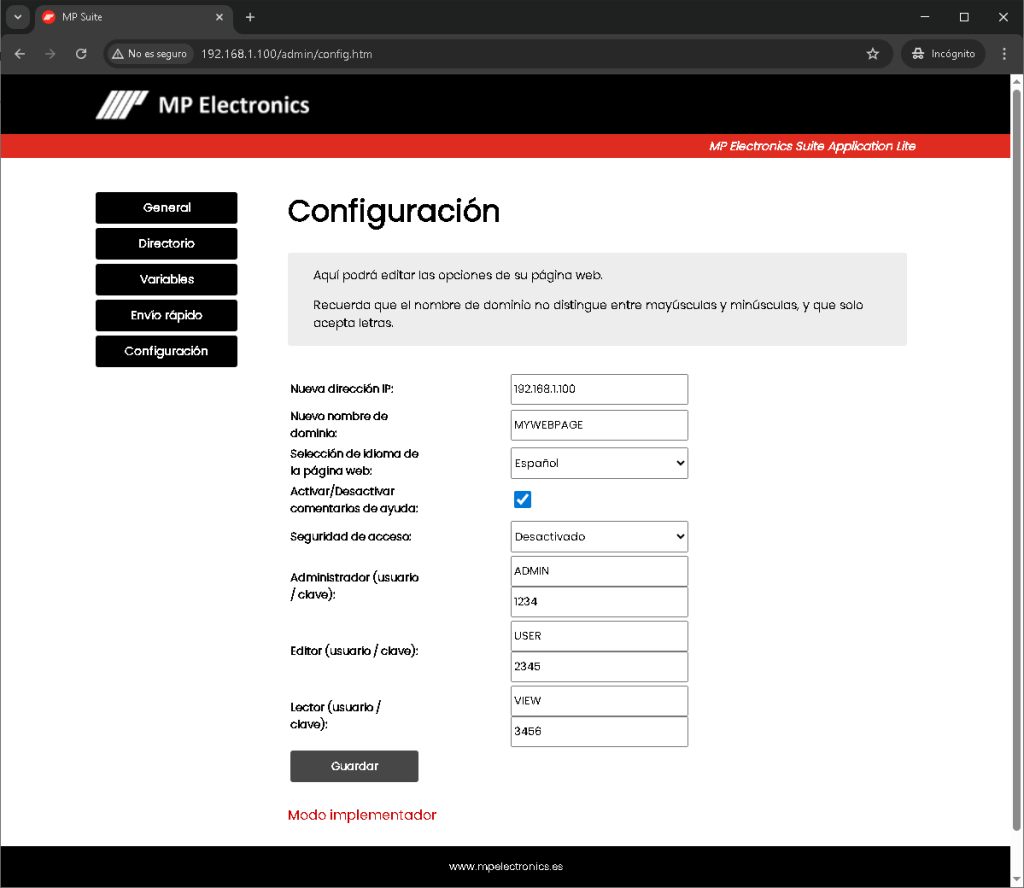Click the Incógnito profile indicator
The width and height of the screenshot is (1024, 888).
pyautogui.click(x=944, y=54)
